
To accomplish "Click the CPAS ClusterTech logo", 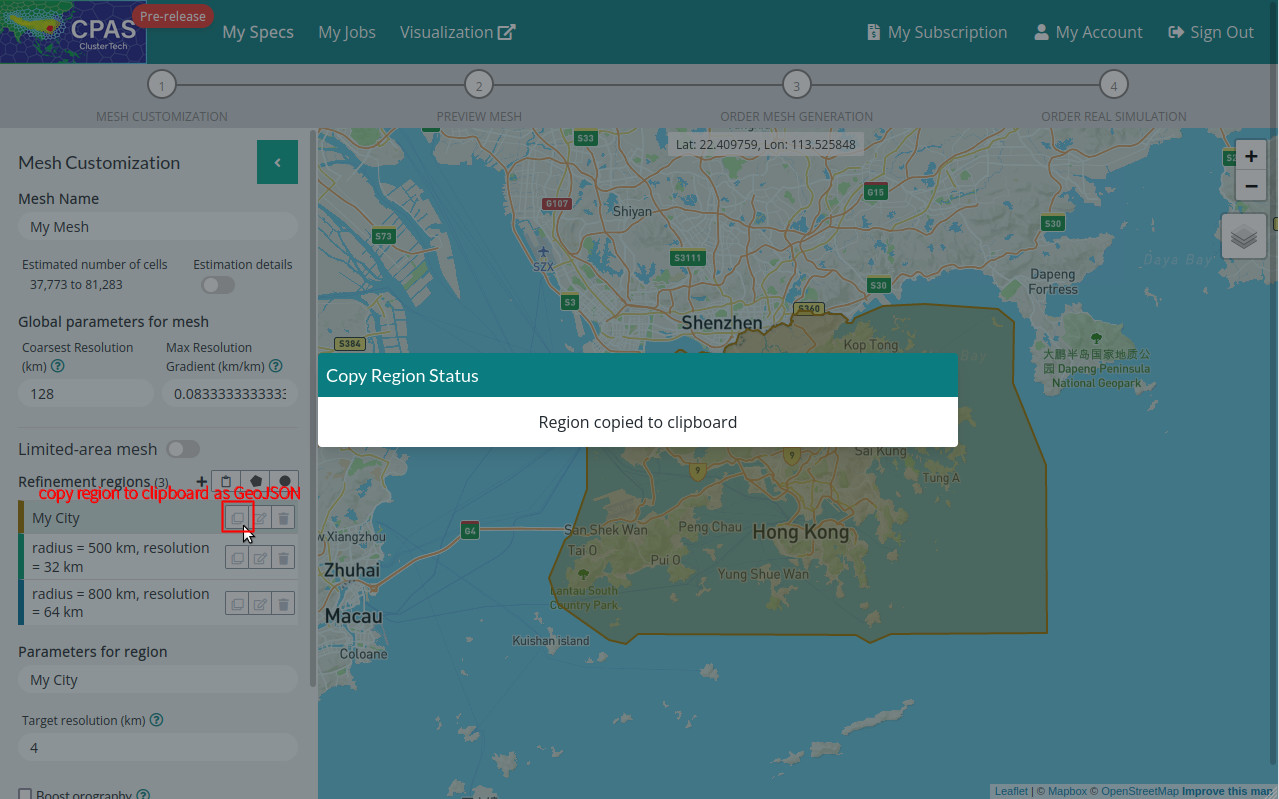I will pyautogui.click(x=73, y=32).
